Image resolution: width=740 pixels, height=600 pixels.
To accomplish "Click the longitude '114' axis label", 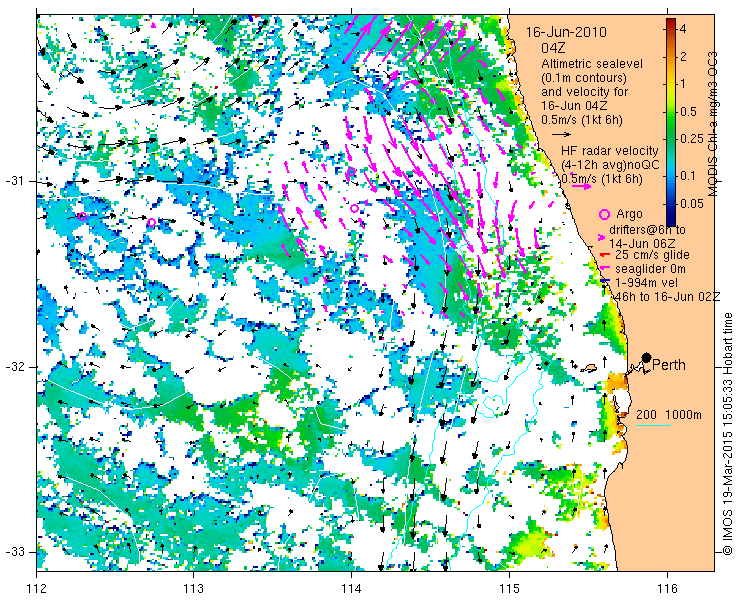I will click(x=352, y=589).
